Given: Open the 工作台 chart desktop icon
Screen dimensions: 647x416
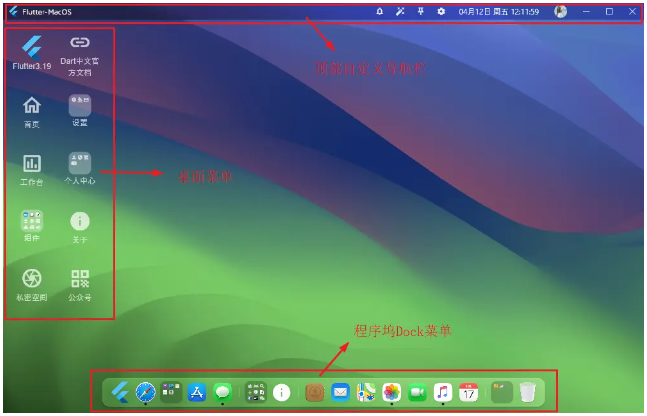Looking at the screenshot, I should (32, 163).
